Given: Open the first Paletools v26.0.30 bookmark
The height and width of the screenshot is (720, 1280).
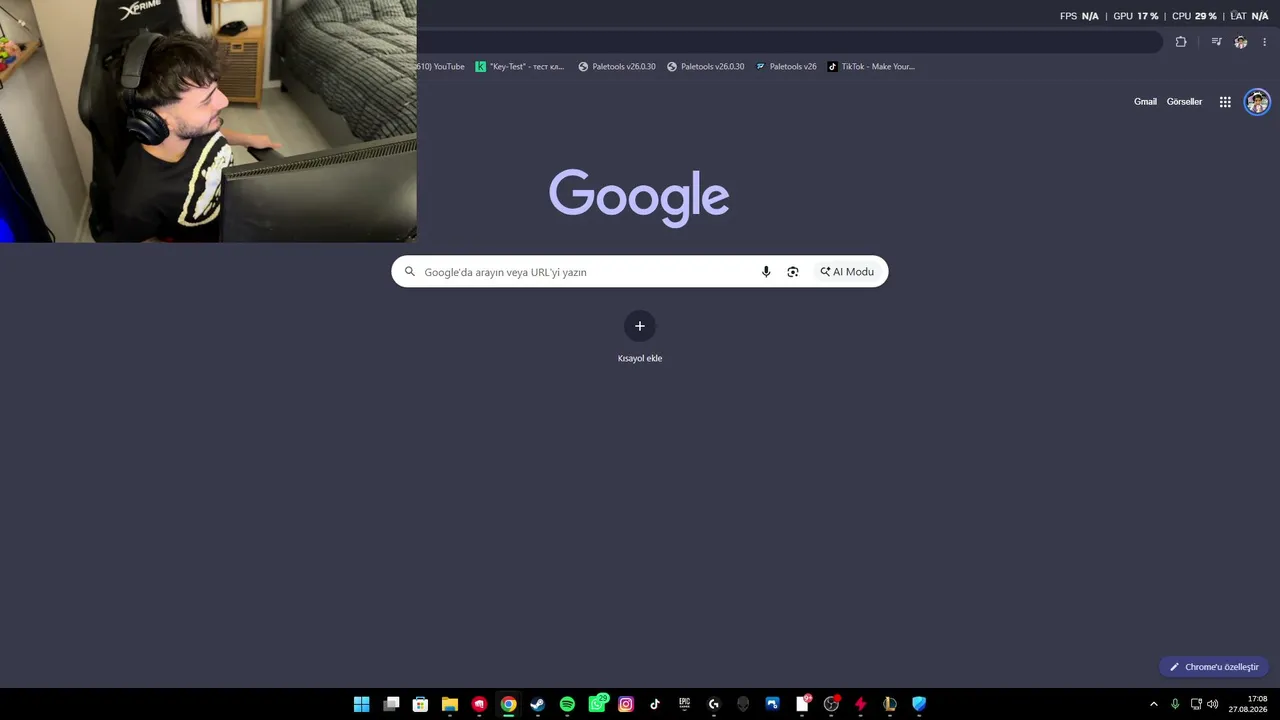Looking at the screenshot, I should click(x=617, y=67).
